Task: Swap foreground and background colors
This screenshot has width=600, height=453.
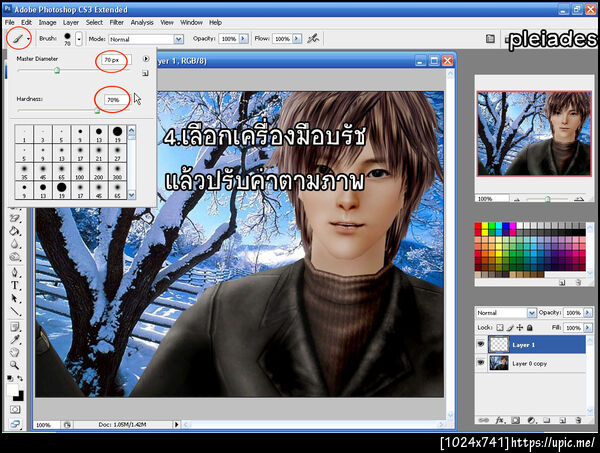Action: point(20,378)
